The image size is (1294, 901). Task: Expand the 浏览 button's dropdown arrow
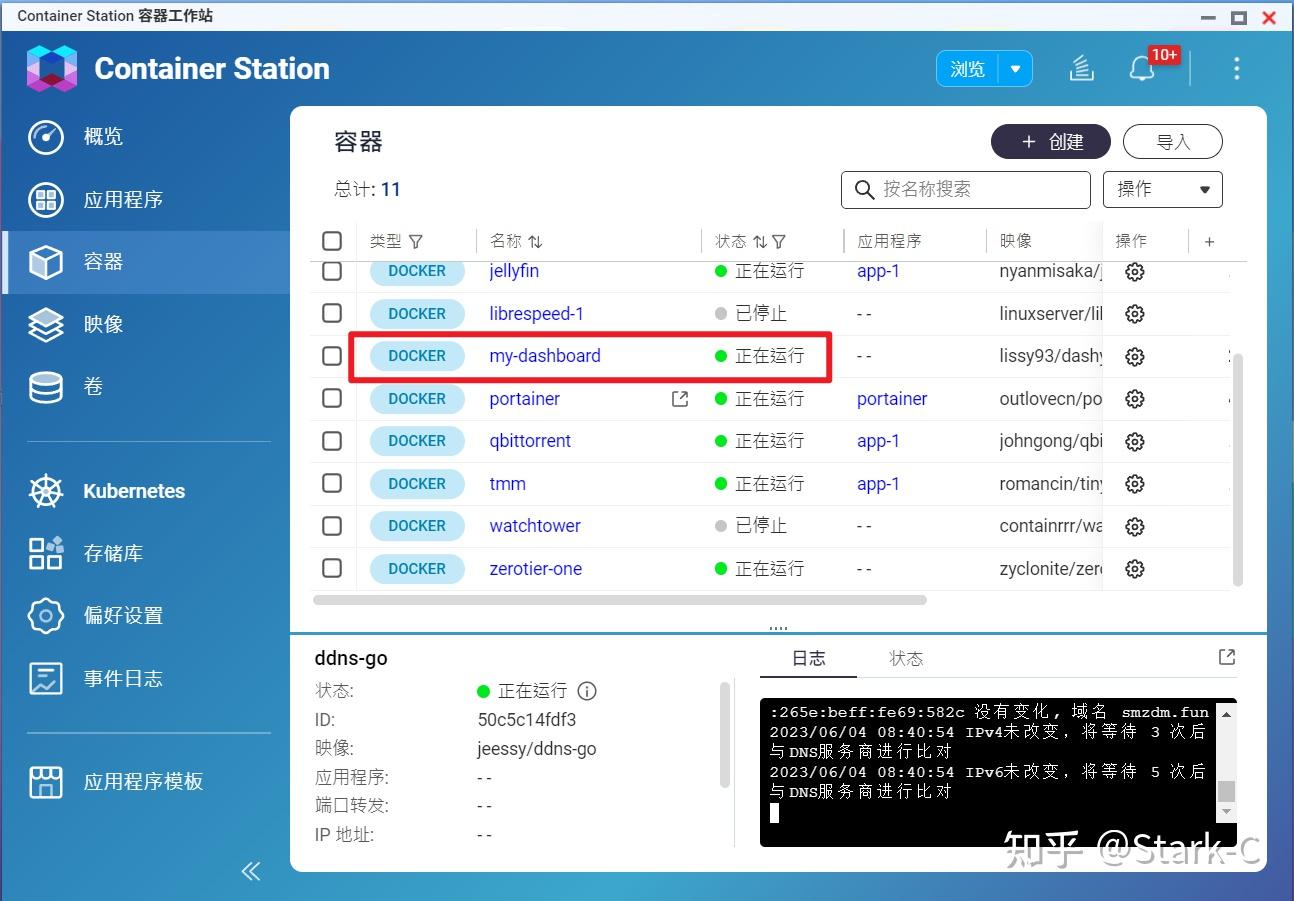click(1016, 68)
